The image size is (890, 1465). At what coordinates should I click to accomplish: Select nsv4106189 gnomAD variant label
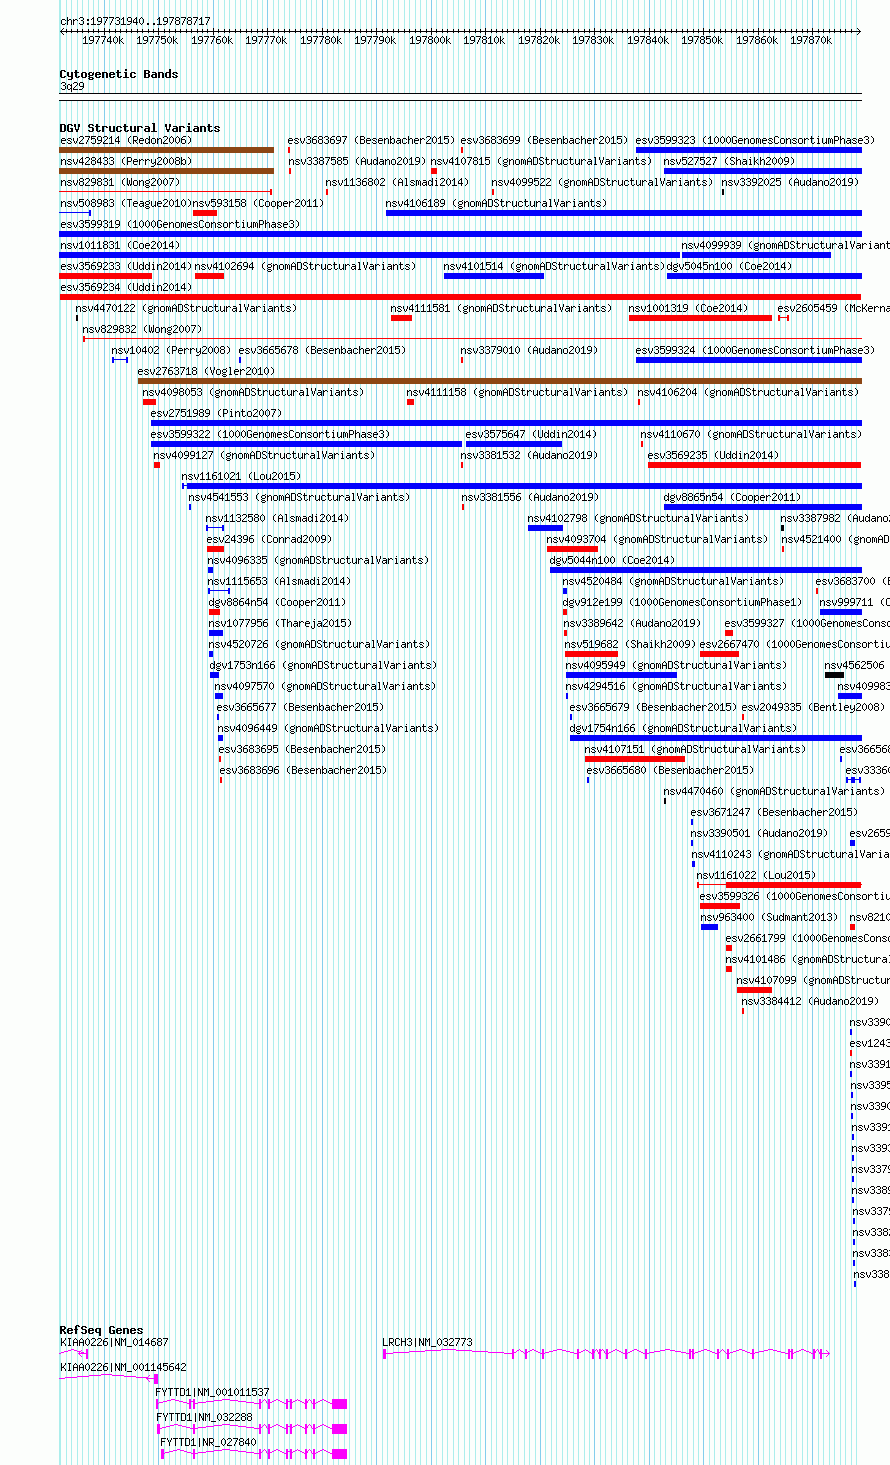click(496, 203)
